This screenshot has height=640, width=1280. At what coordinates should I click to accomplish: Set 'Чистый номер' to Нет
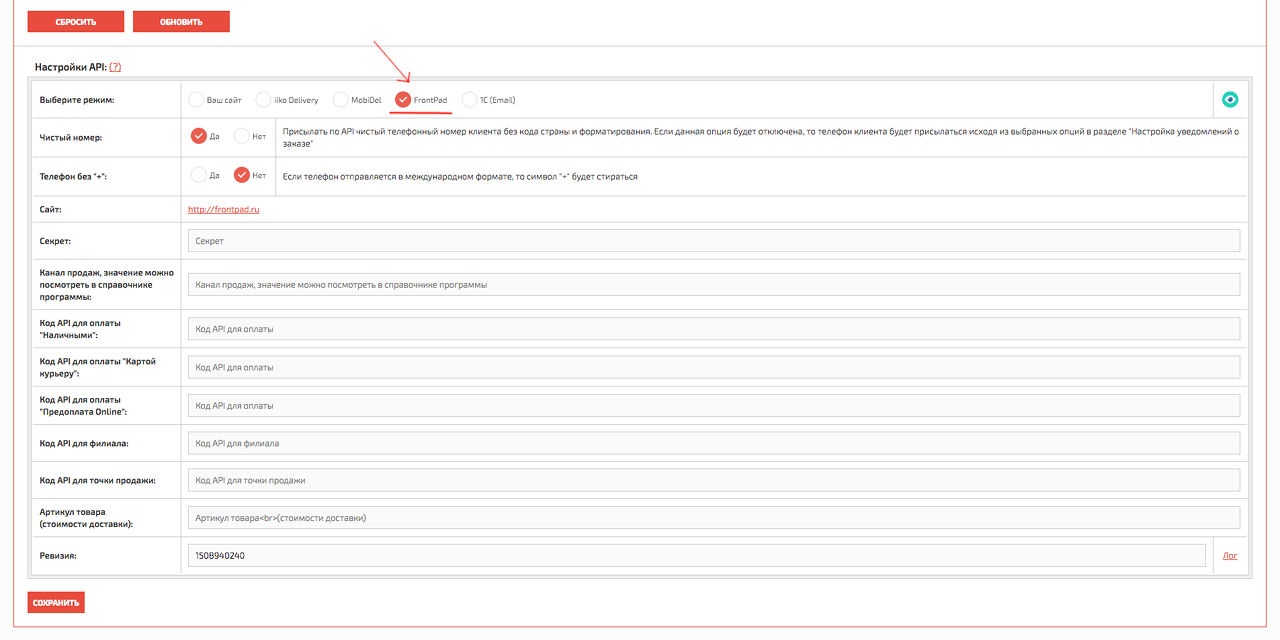[x=241, y=136]
